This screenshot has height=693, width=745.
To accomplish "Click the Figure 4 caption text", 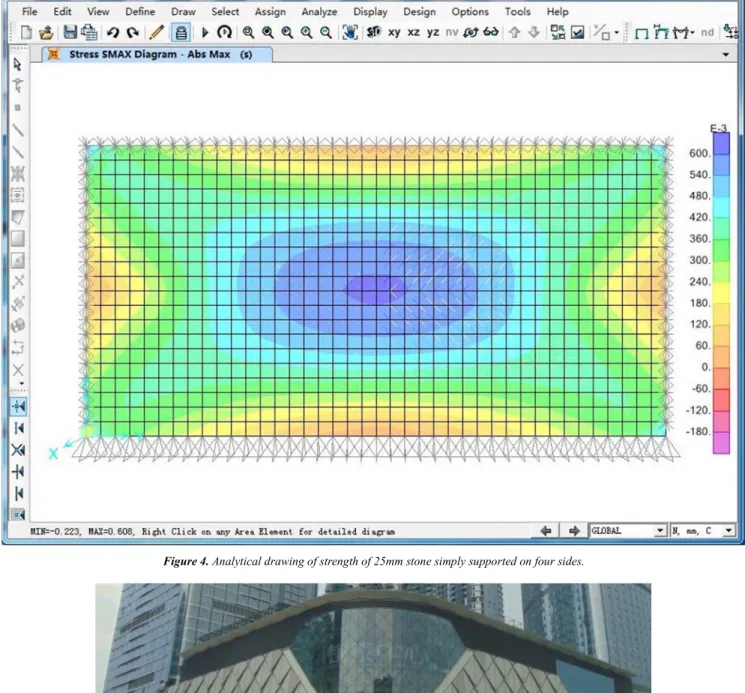I will (x=373, y=561).
